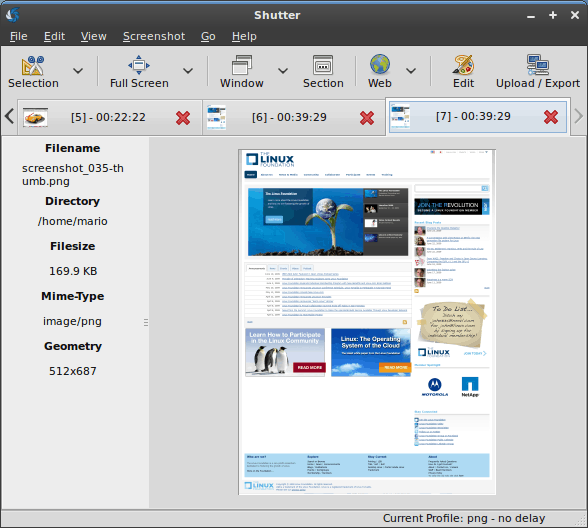
Task: Close tab [5] with red X
Action: (x=183, y=118)
